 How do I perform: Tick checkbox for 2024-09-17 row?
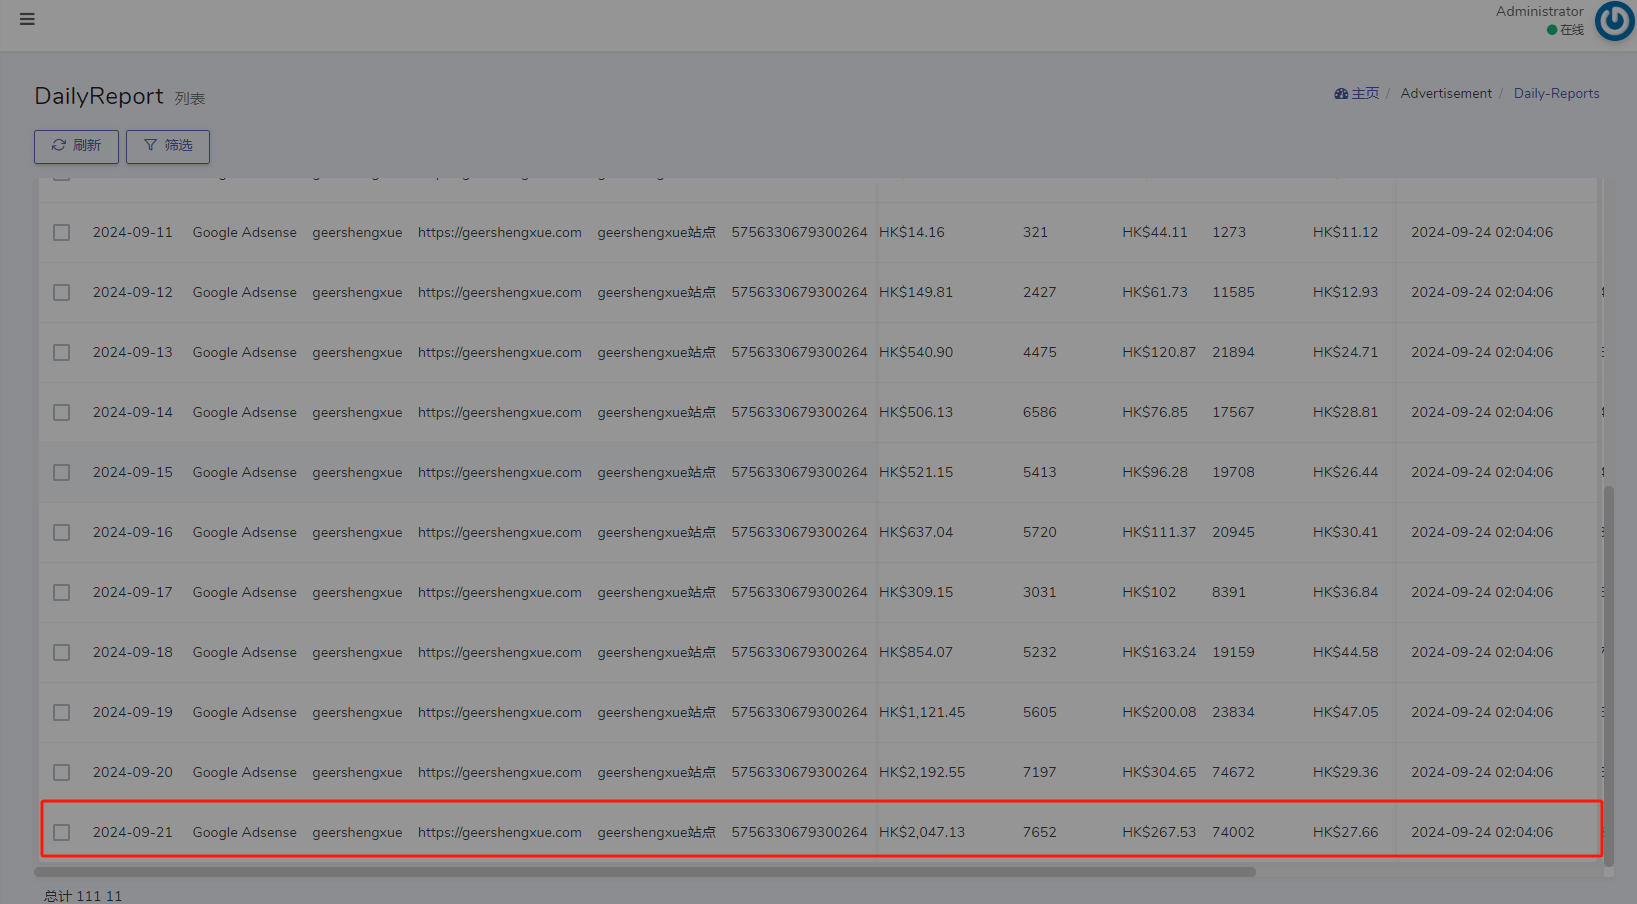tap(62, 592)
